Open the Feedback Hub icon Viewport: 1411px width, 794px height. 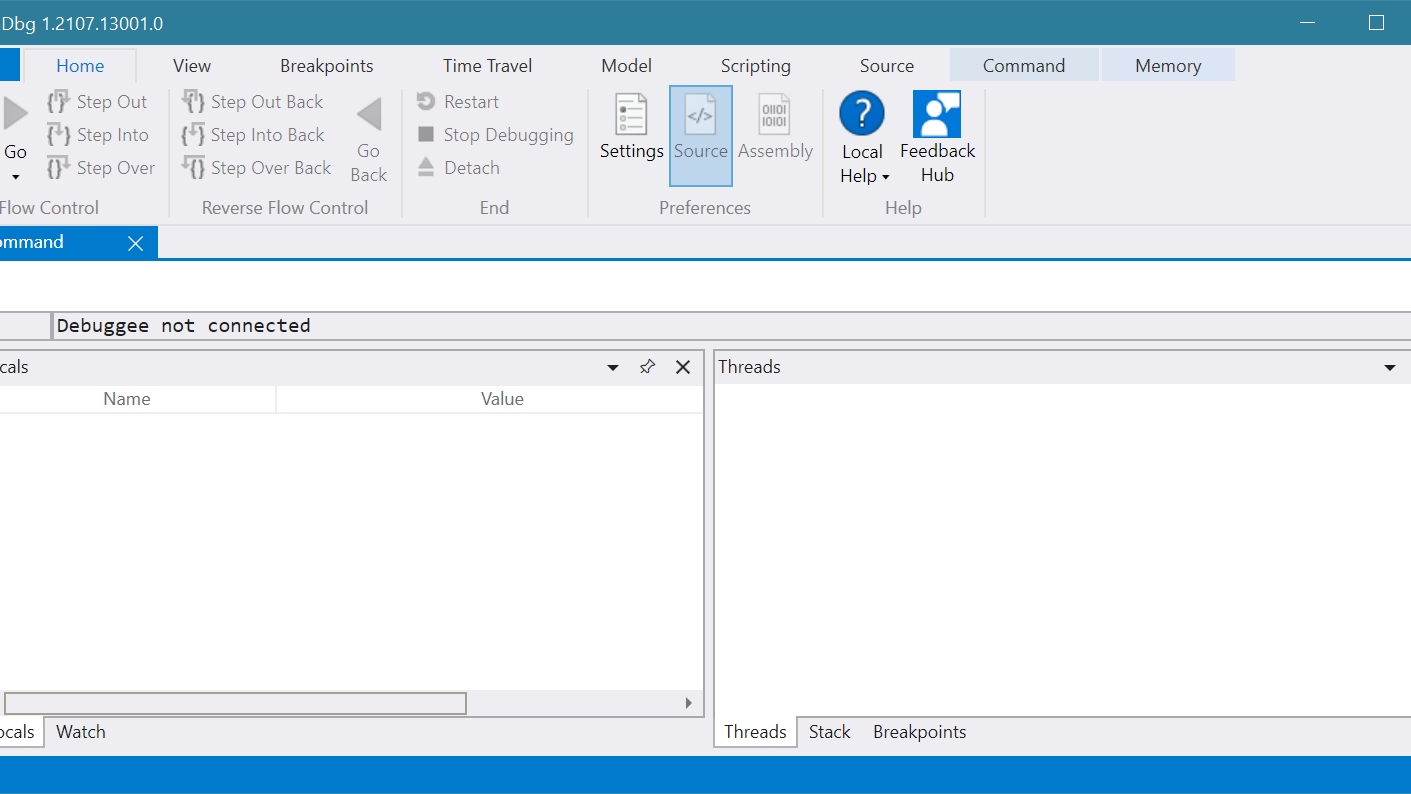point(937,114)
